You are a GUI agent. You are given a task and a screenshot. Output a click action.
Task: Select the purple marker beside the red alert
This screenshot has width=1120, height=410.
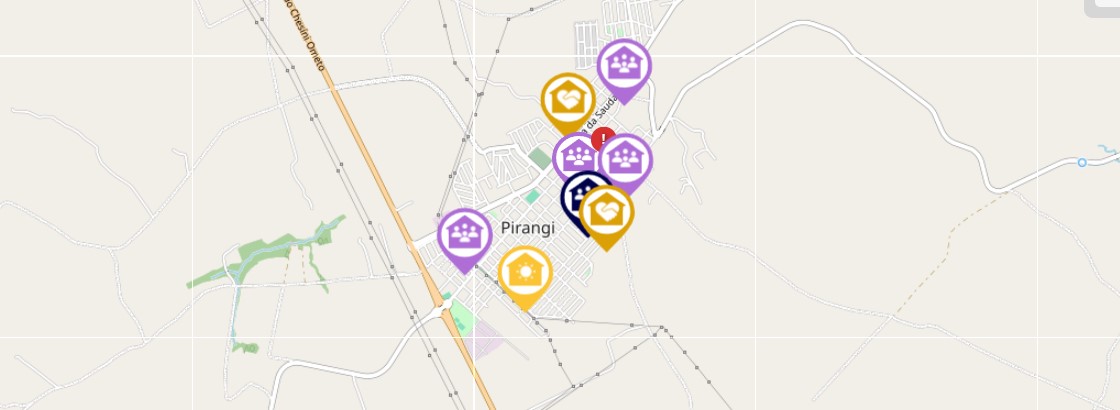click(x=575, y=157)
